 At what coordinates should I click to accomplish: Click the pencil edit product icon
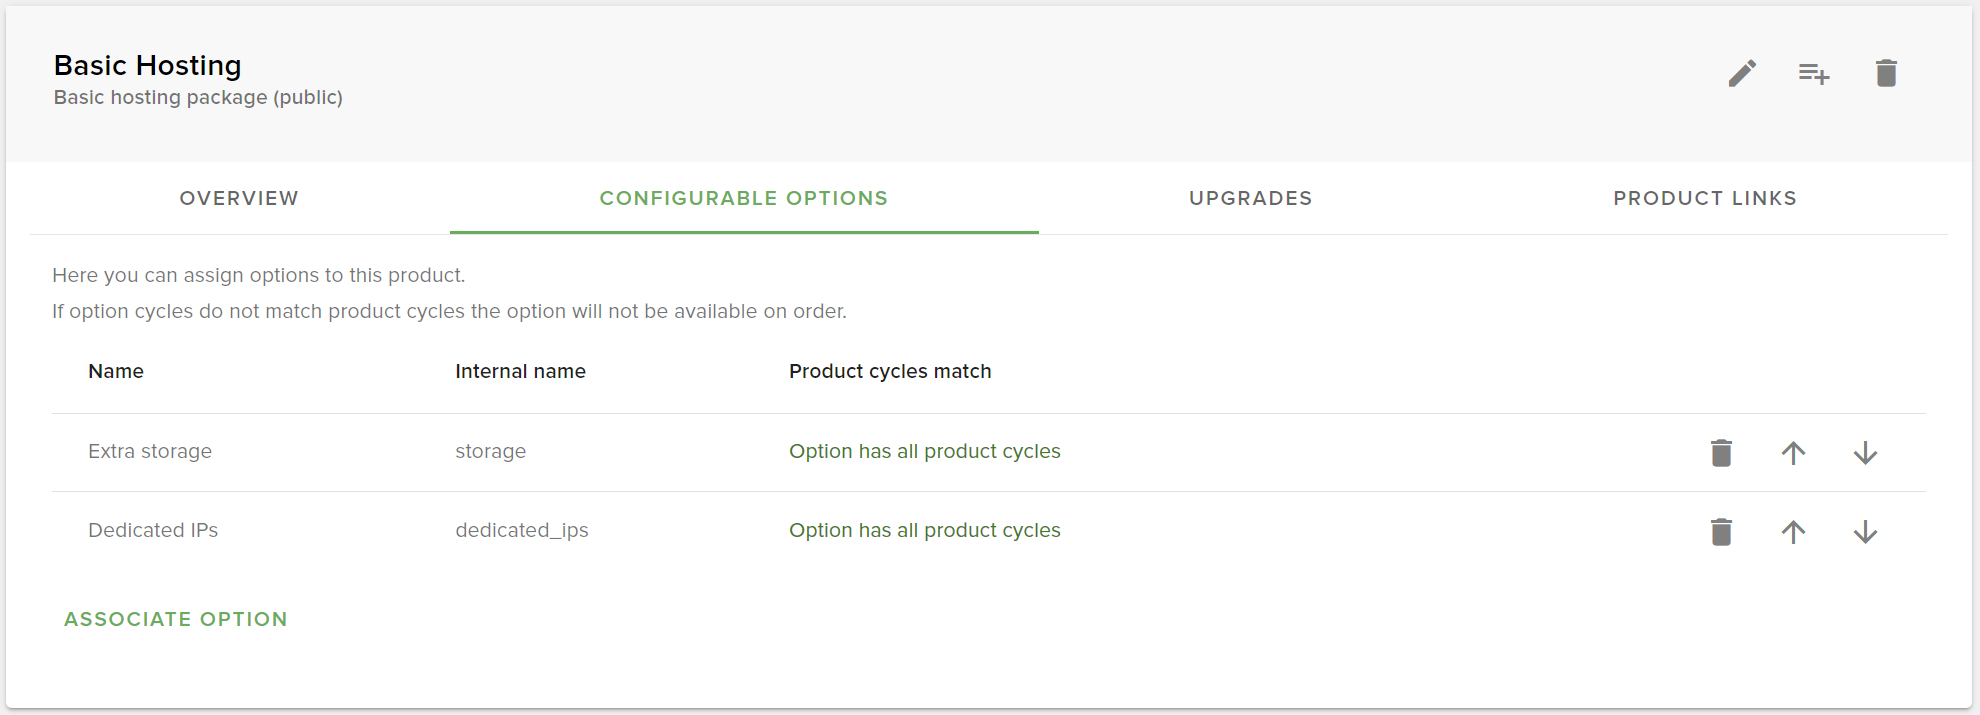1742,73
